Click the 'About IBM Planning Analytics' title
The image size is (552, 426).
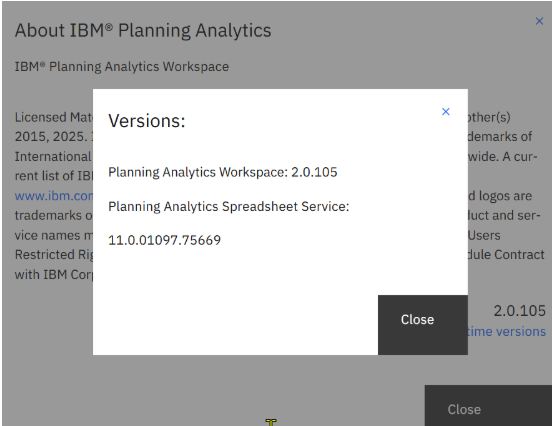tap(143, 30)
